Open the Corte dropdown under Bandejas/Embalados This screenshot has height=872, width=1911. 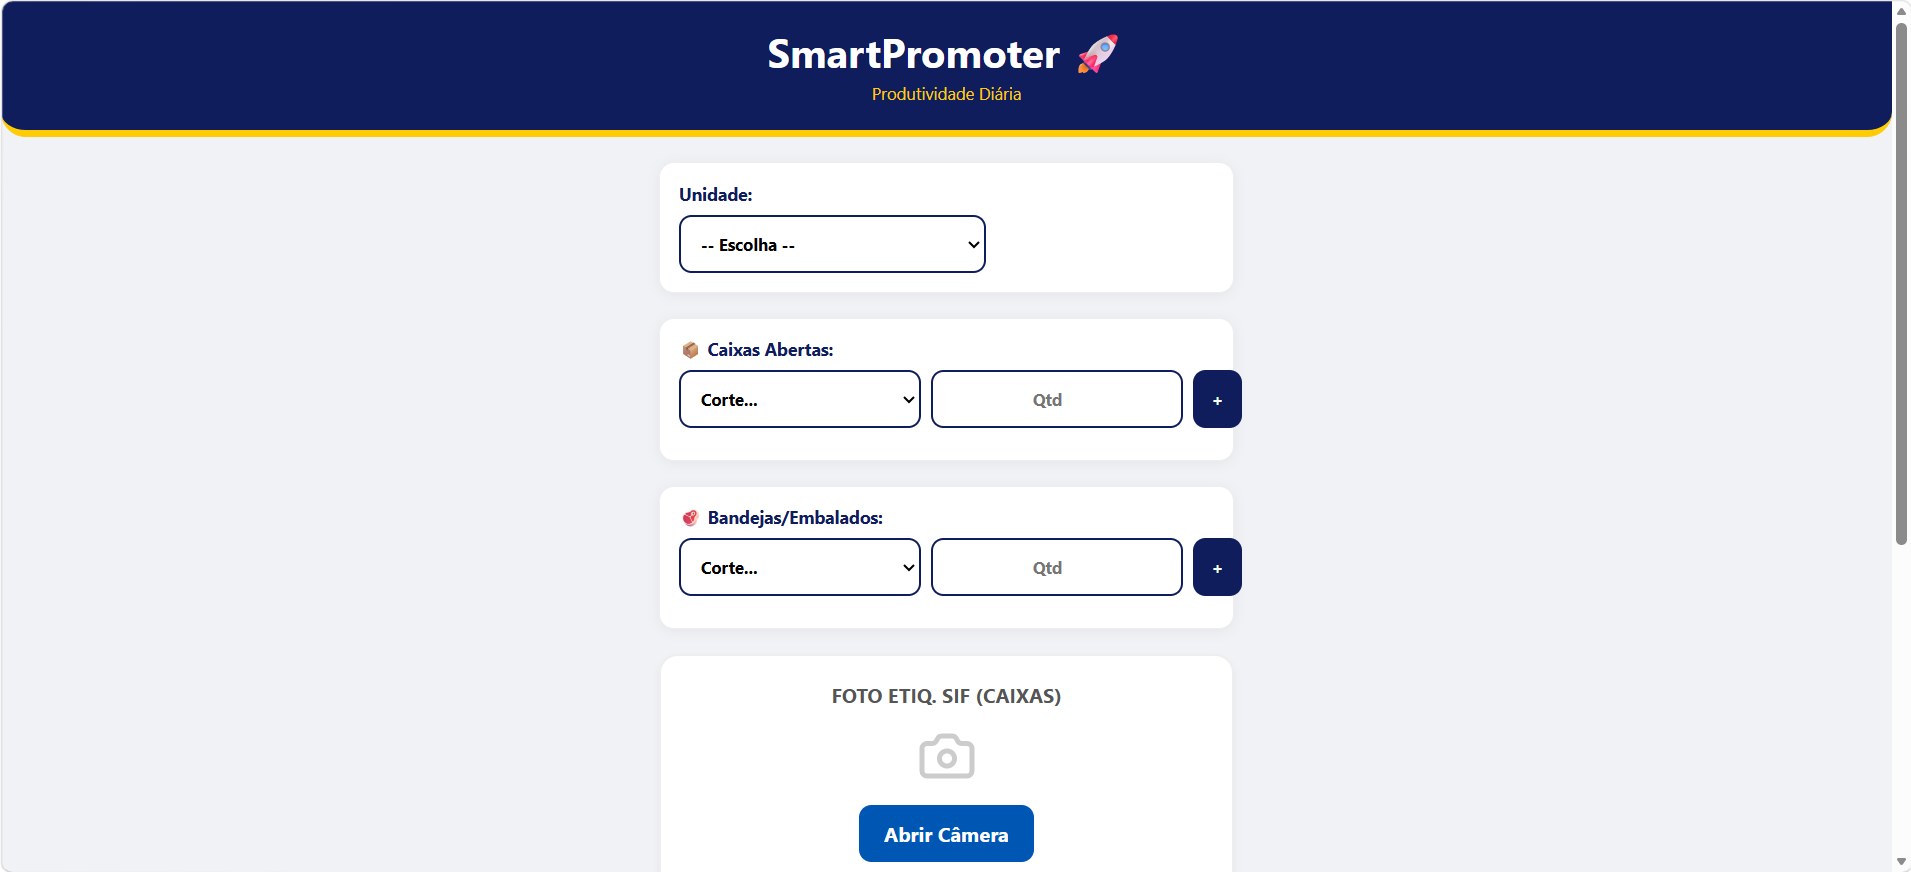pos(798,567)
